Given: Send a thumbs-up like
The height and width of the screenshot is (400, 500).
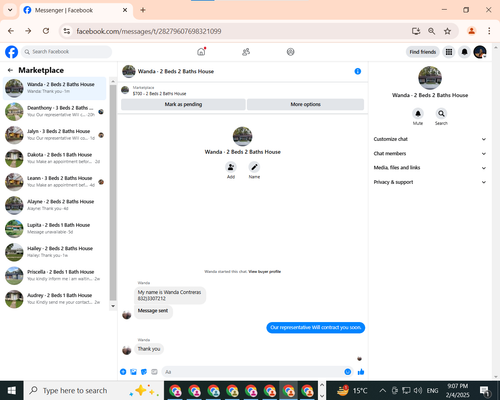Looking at the screenshot, I should click(x=361, y=372).
